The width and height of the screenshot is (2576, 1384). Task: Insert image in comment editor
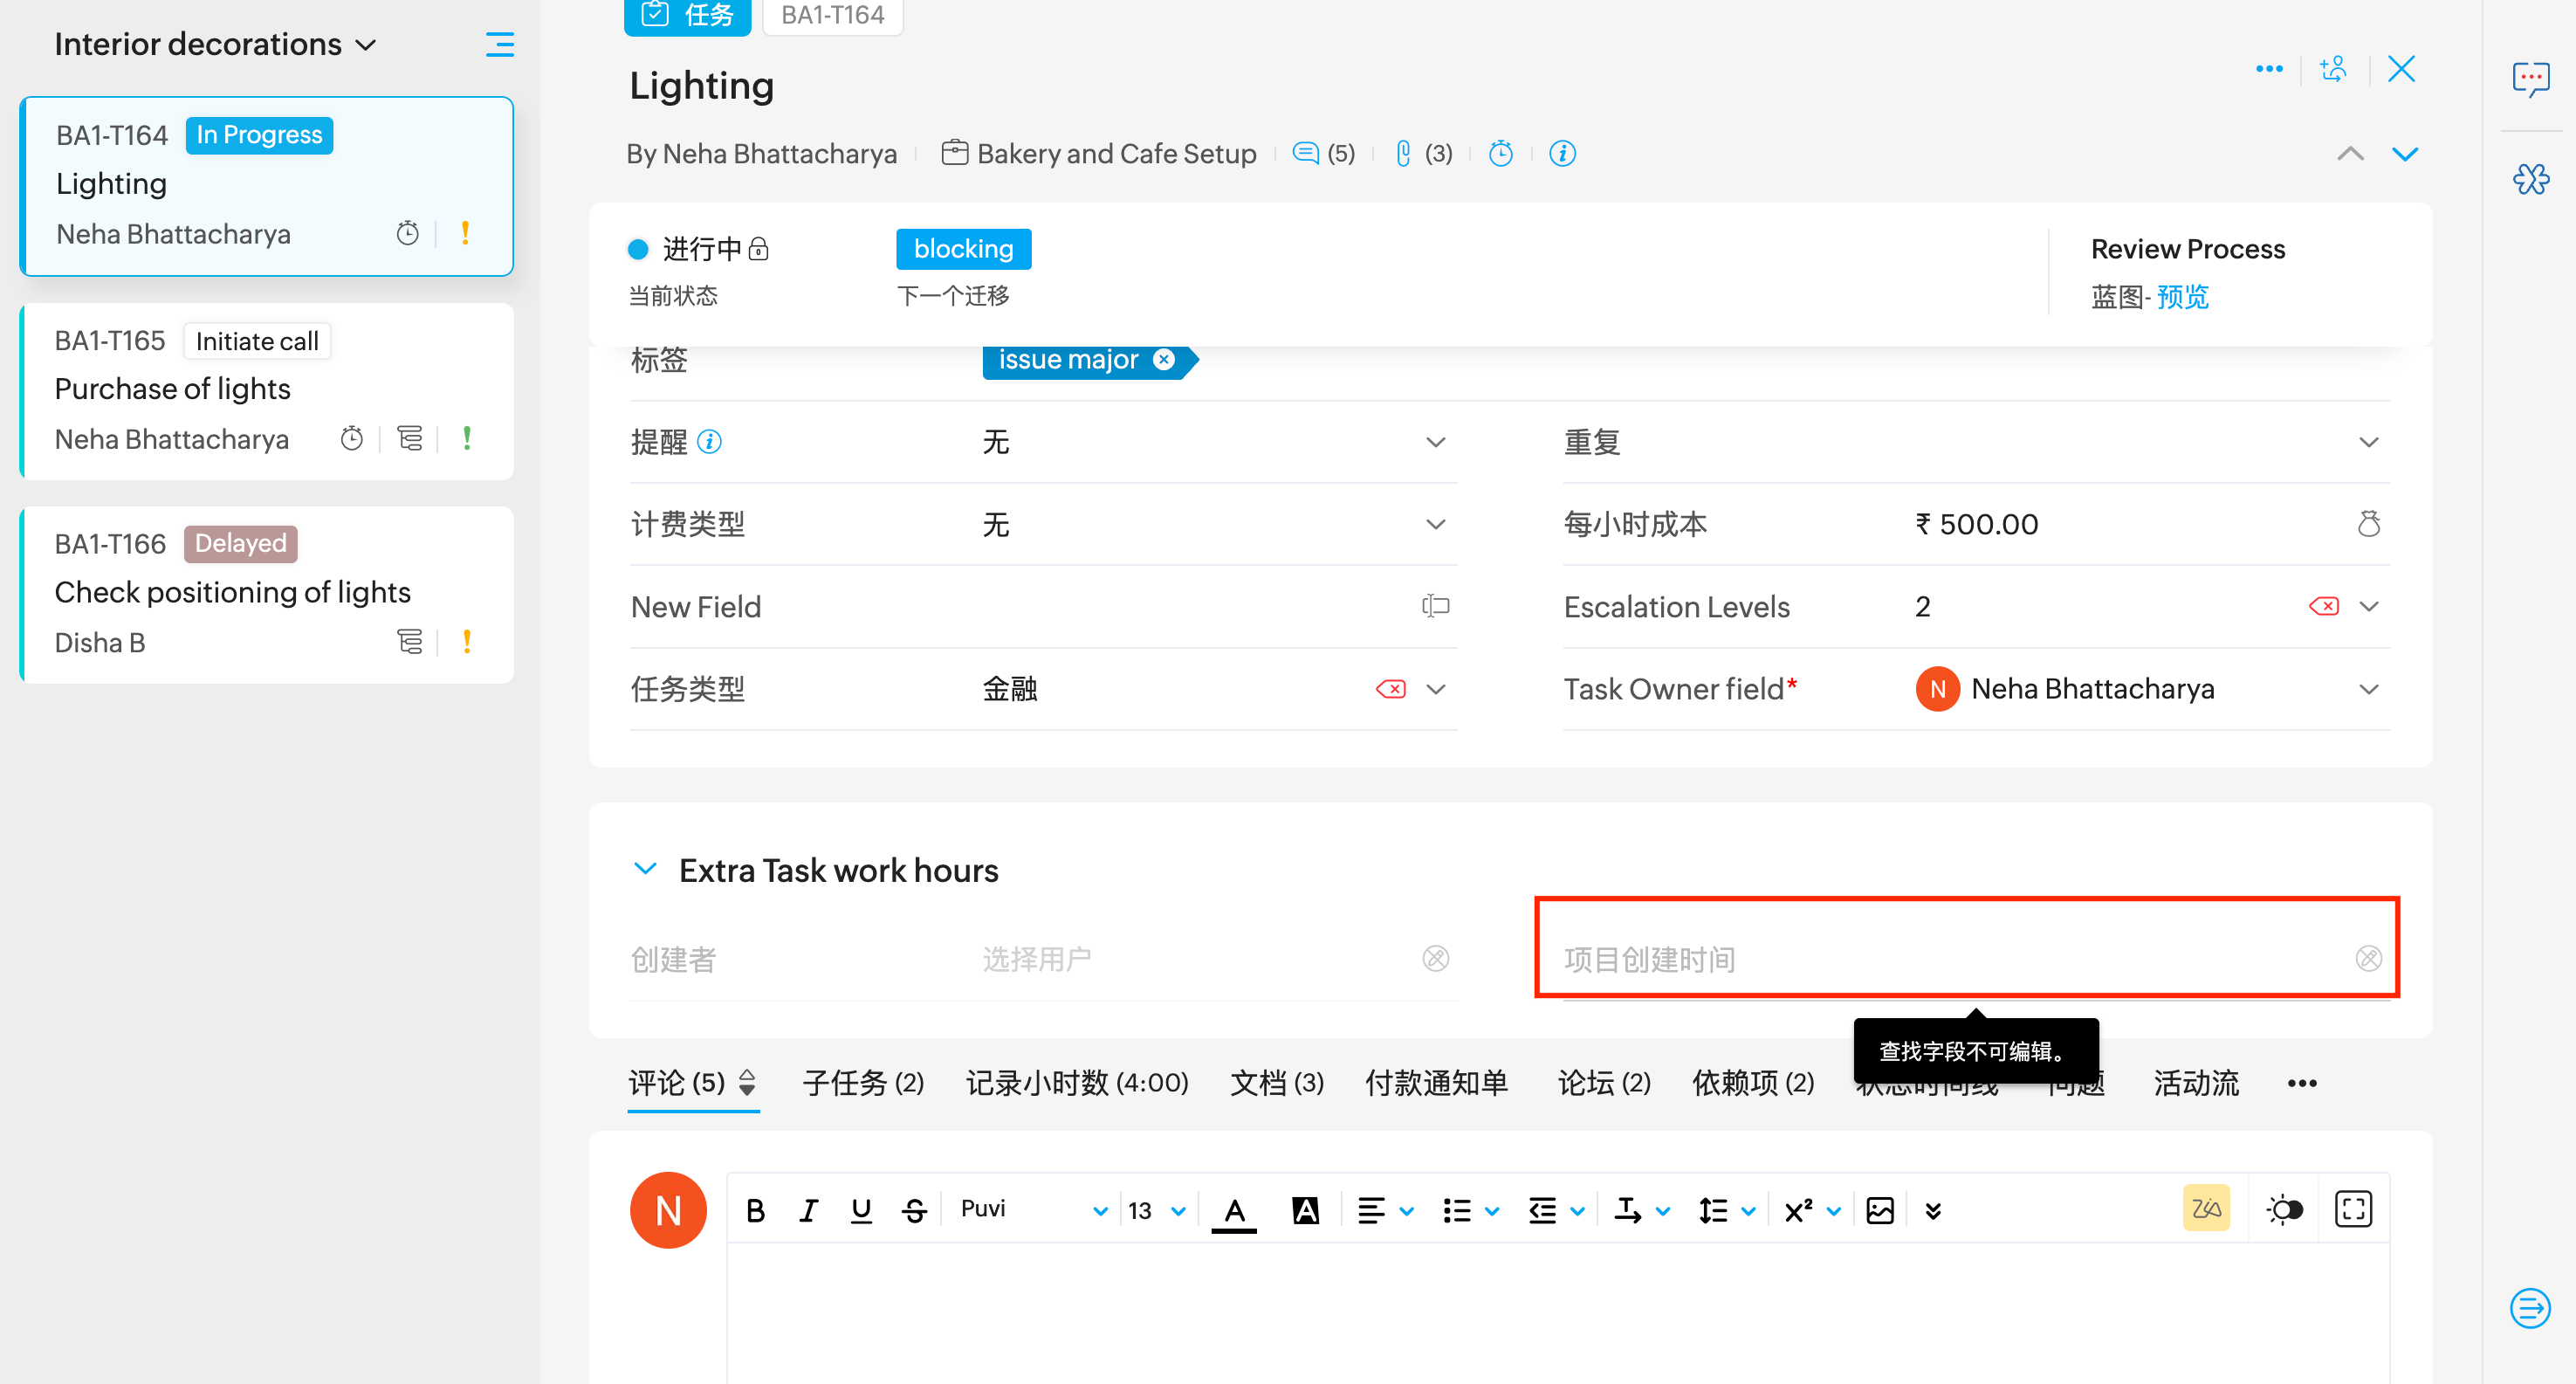pos(1880,1210)
